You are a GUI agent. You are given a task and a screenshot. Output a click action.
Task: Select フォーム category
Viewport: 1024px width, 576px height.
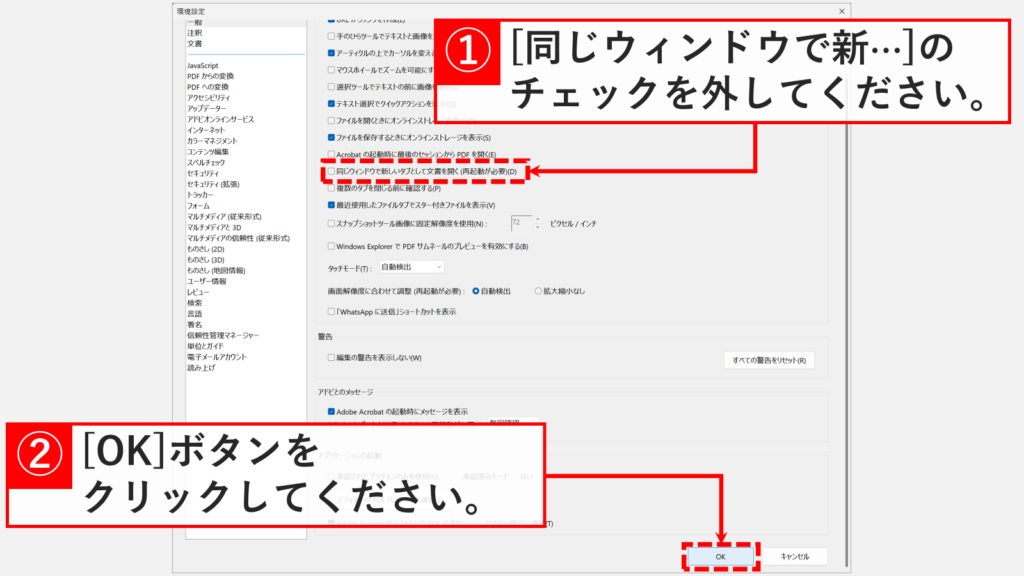(198, 206)
